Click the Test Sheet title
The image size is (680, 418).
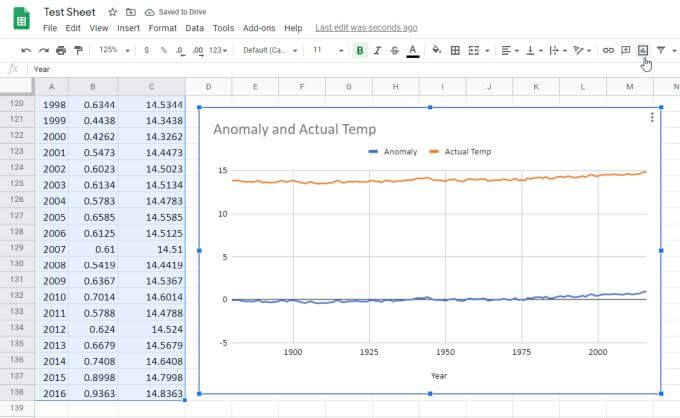point(69,12)
